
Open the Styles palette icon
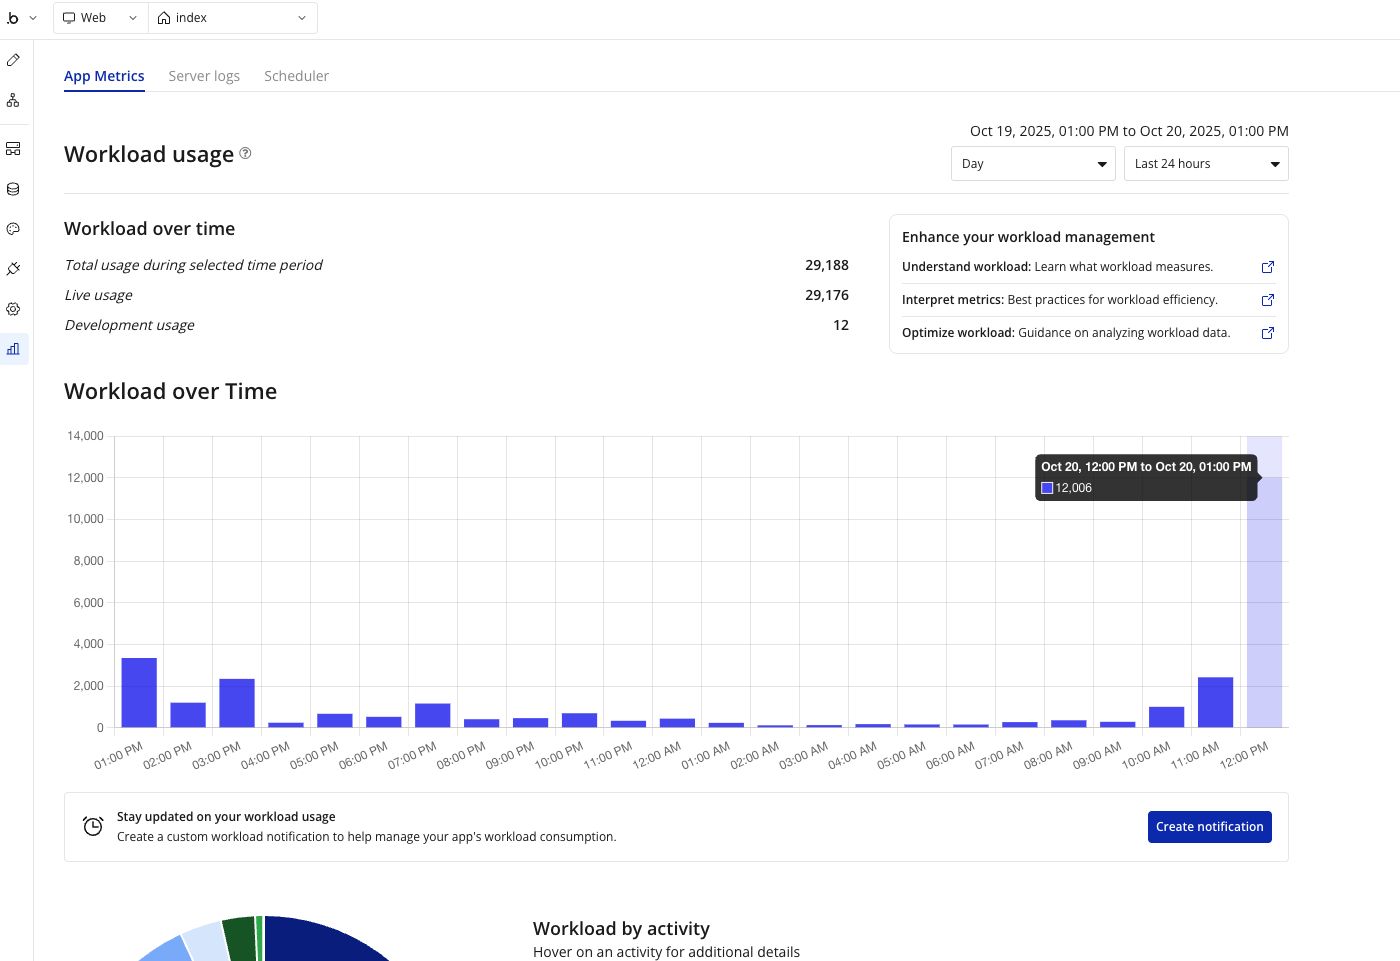click(x=13, y=229)
